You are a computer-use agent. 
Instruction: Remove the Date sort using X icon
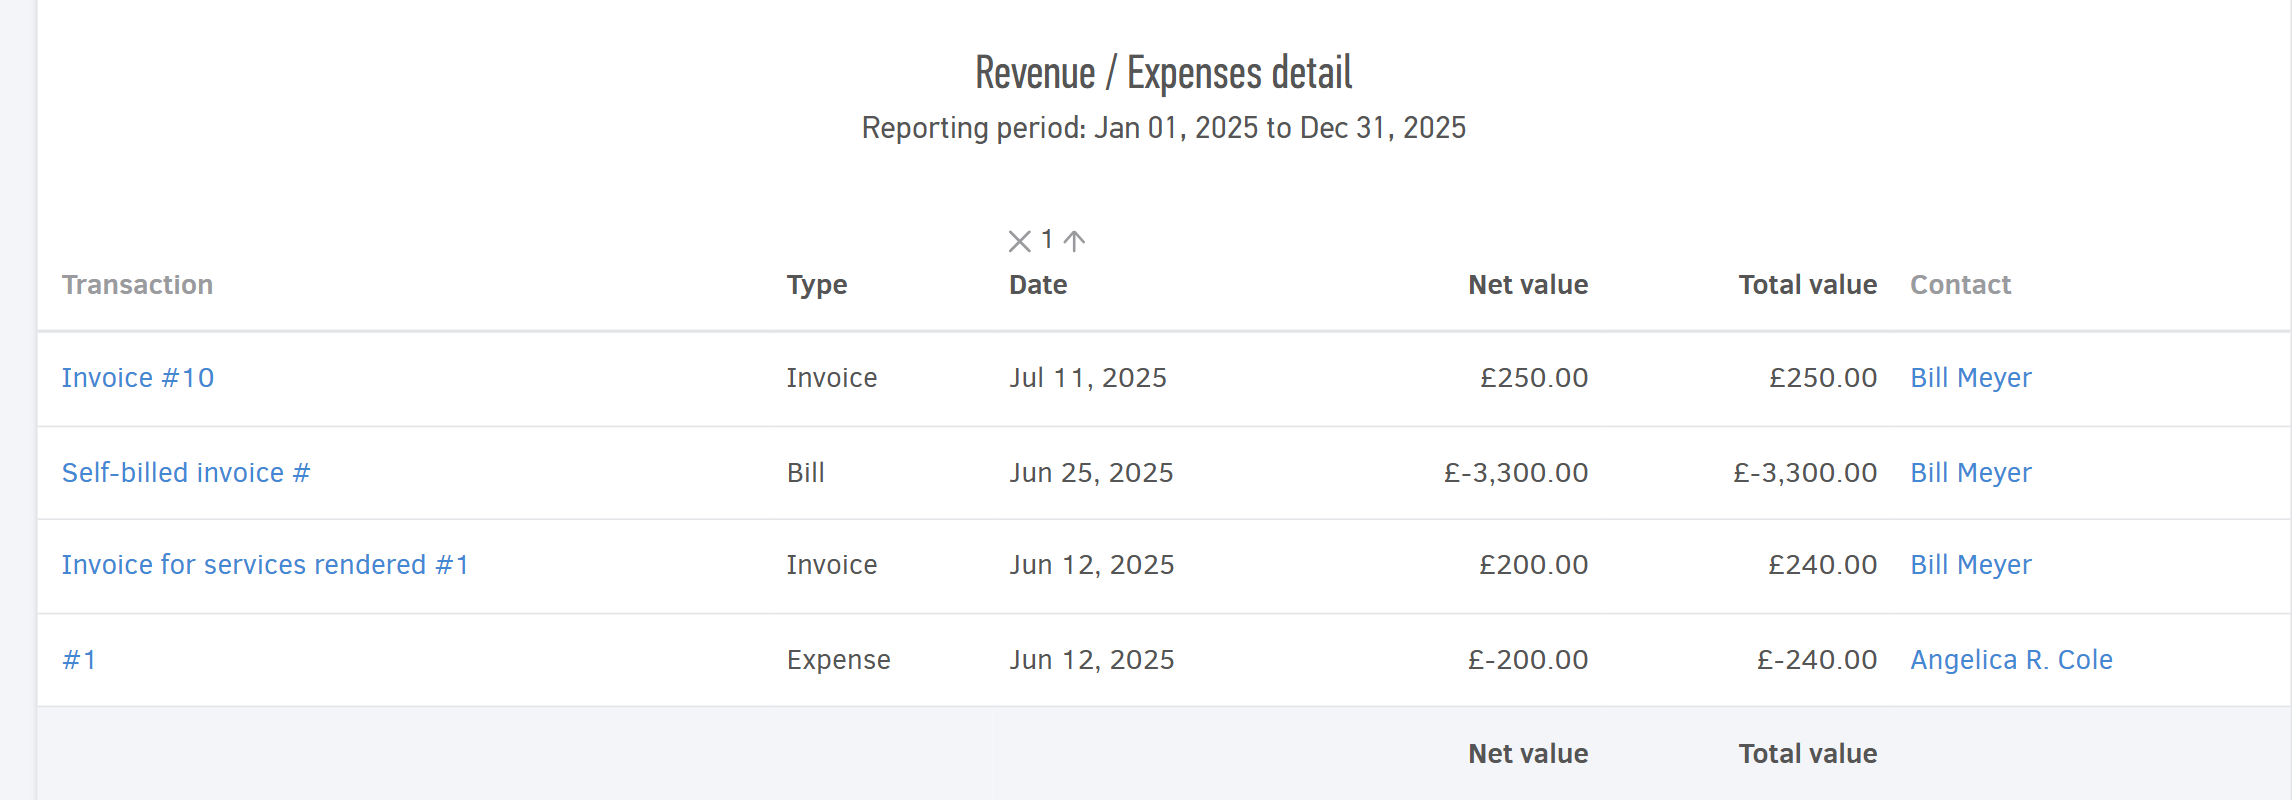(x=1019, y=241)
